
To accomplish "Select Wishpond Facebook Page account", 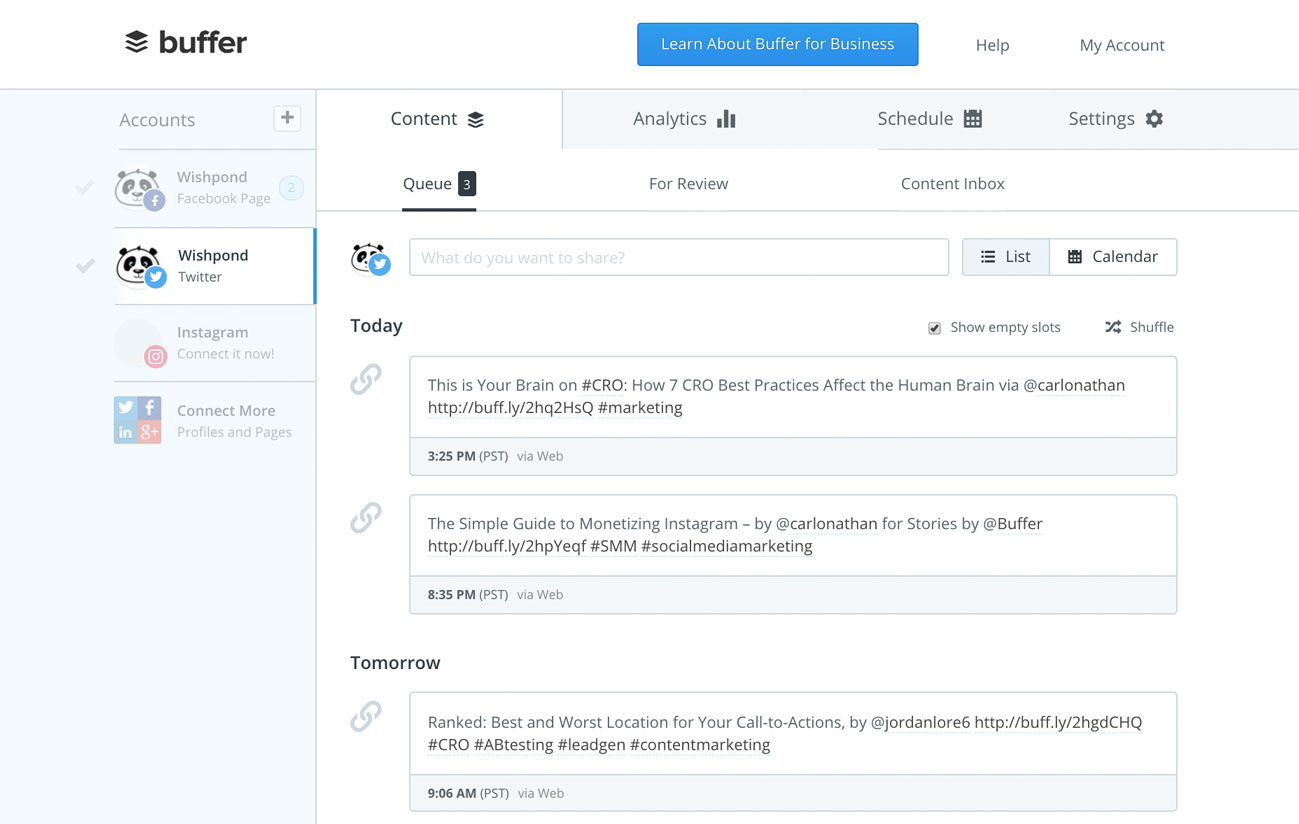I will click(x=214, y=188).
